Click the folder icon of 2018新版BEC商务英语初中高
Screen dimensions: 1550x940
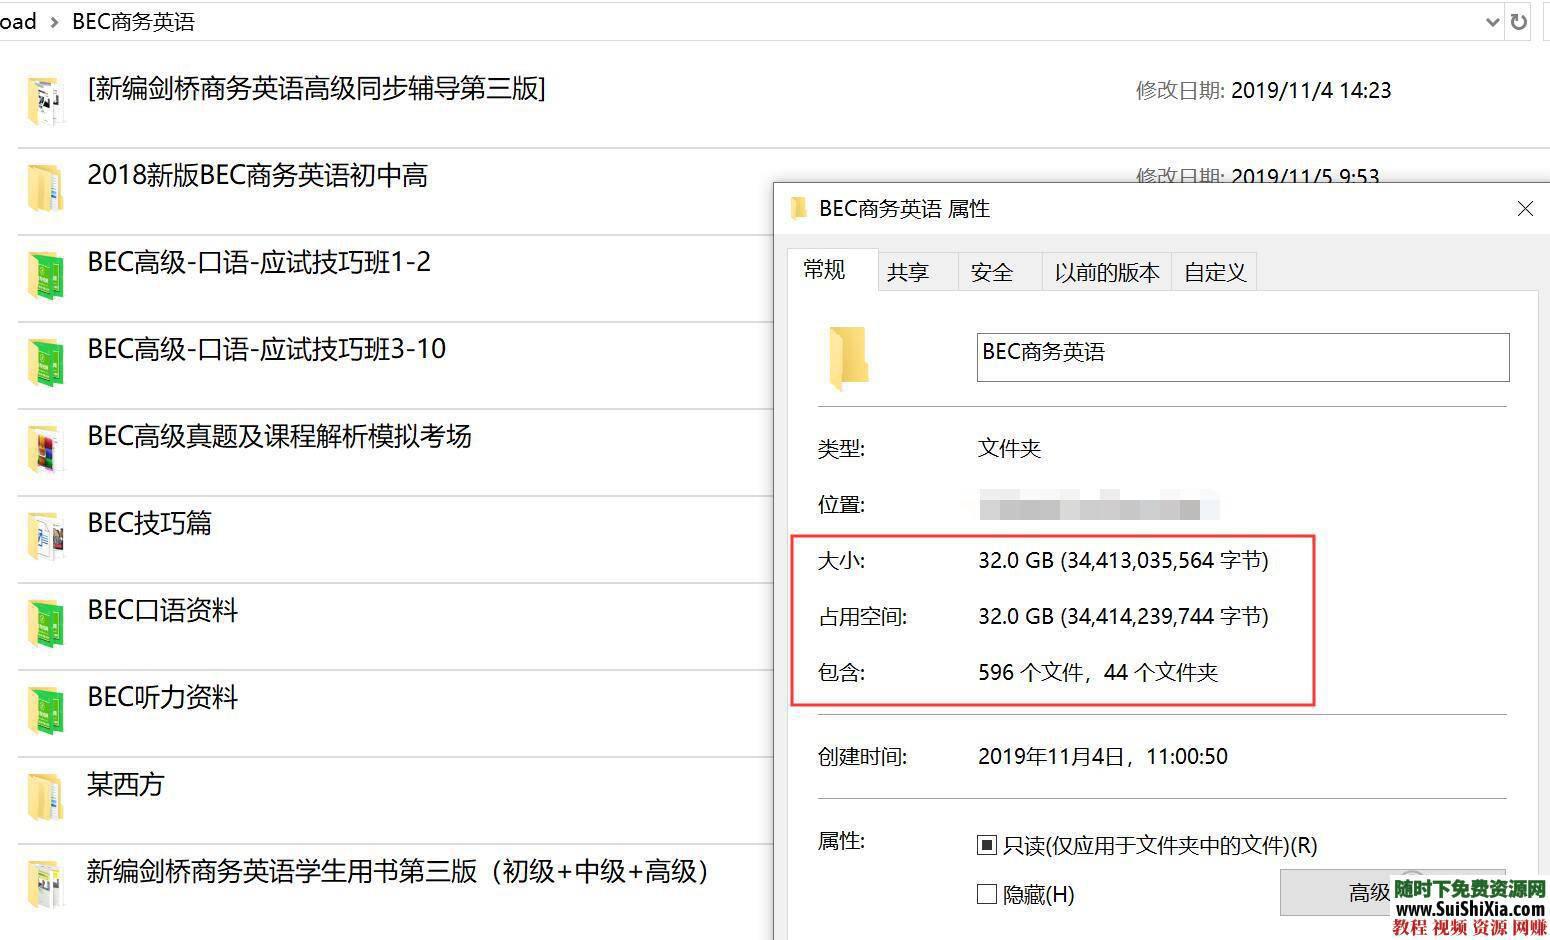click(45, 188)
